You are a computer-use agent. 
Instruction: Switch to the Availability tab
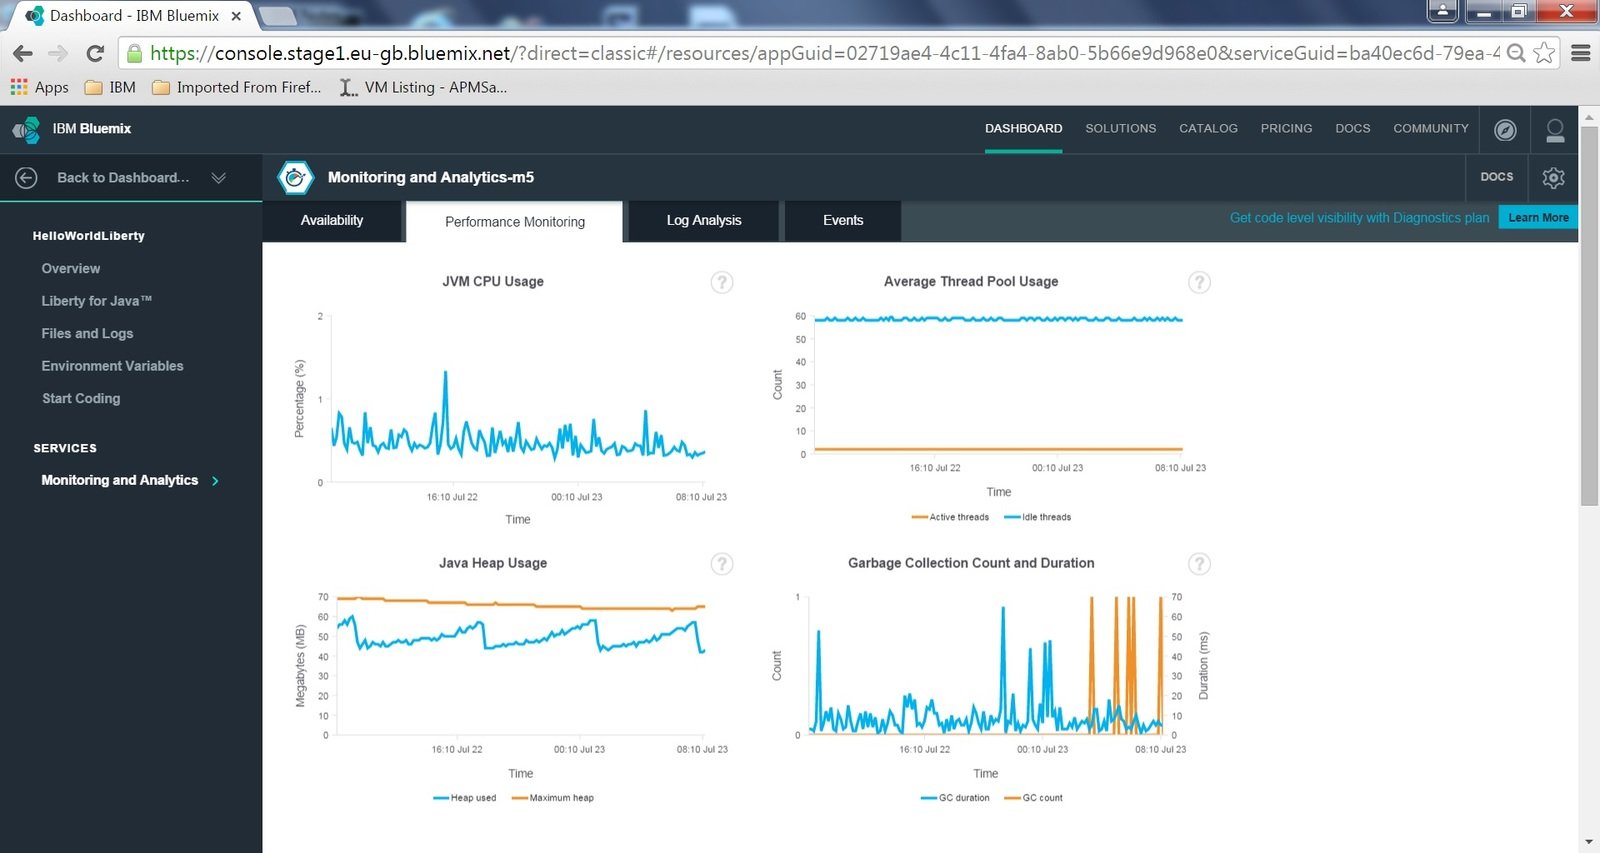pos(332,221)
